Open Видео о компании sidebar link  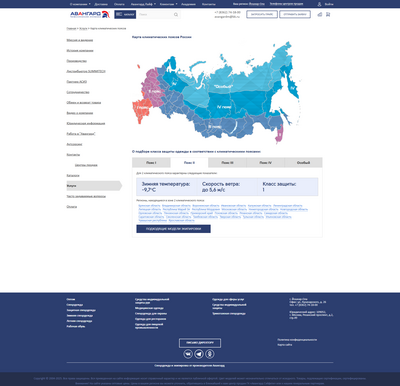(x=80, y=113)
